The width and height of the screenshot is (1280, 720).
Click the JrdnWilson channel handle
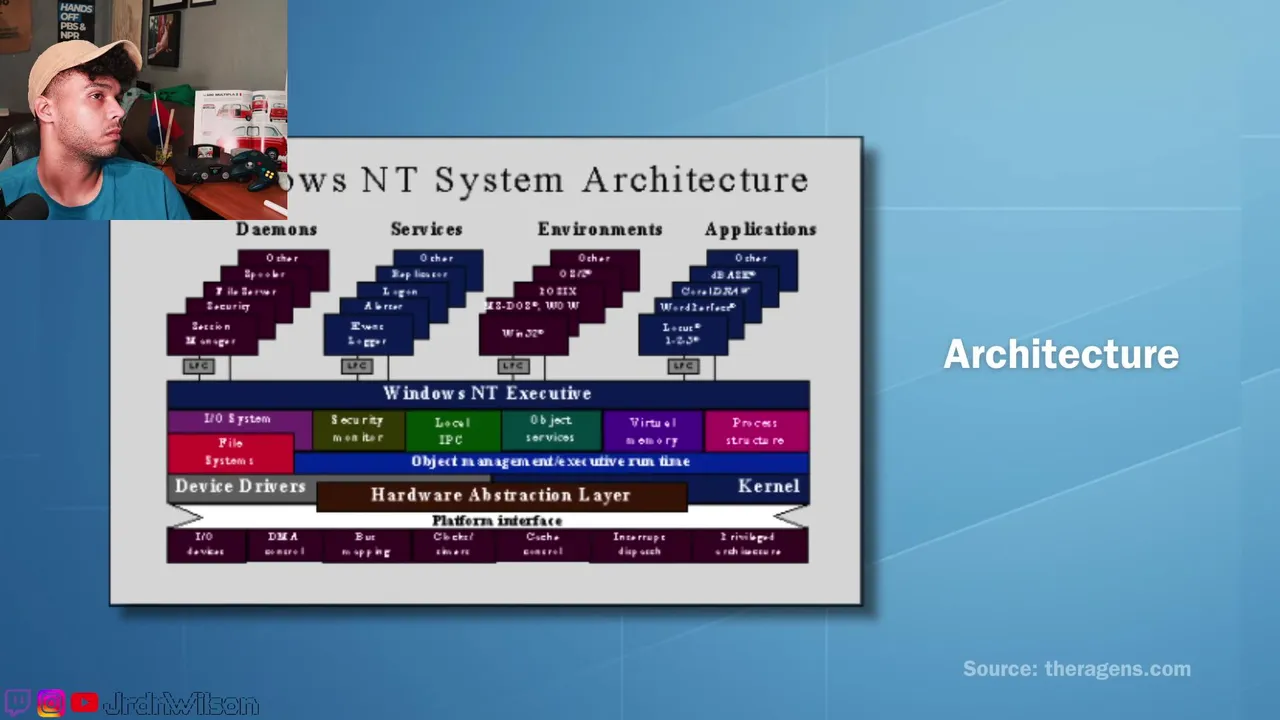[181, 704]
